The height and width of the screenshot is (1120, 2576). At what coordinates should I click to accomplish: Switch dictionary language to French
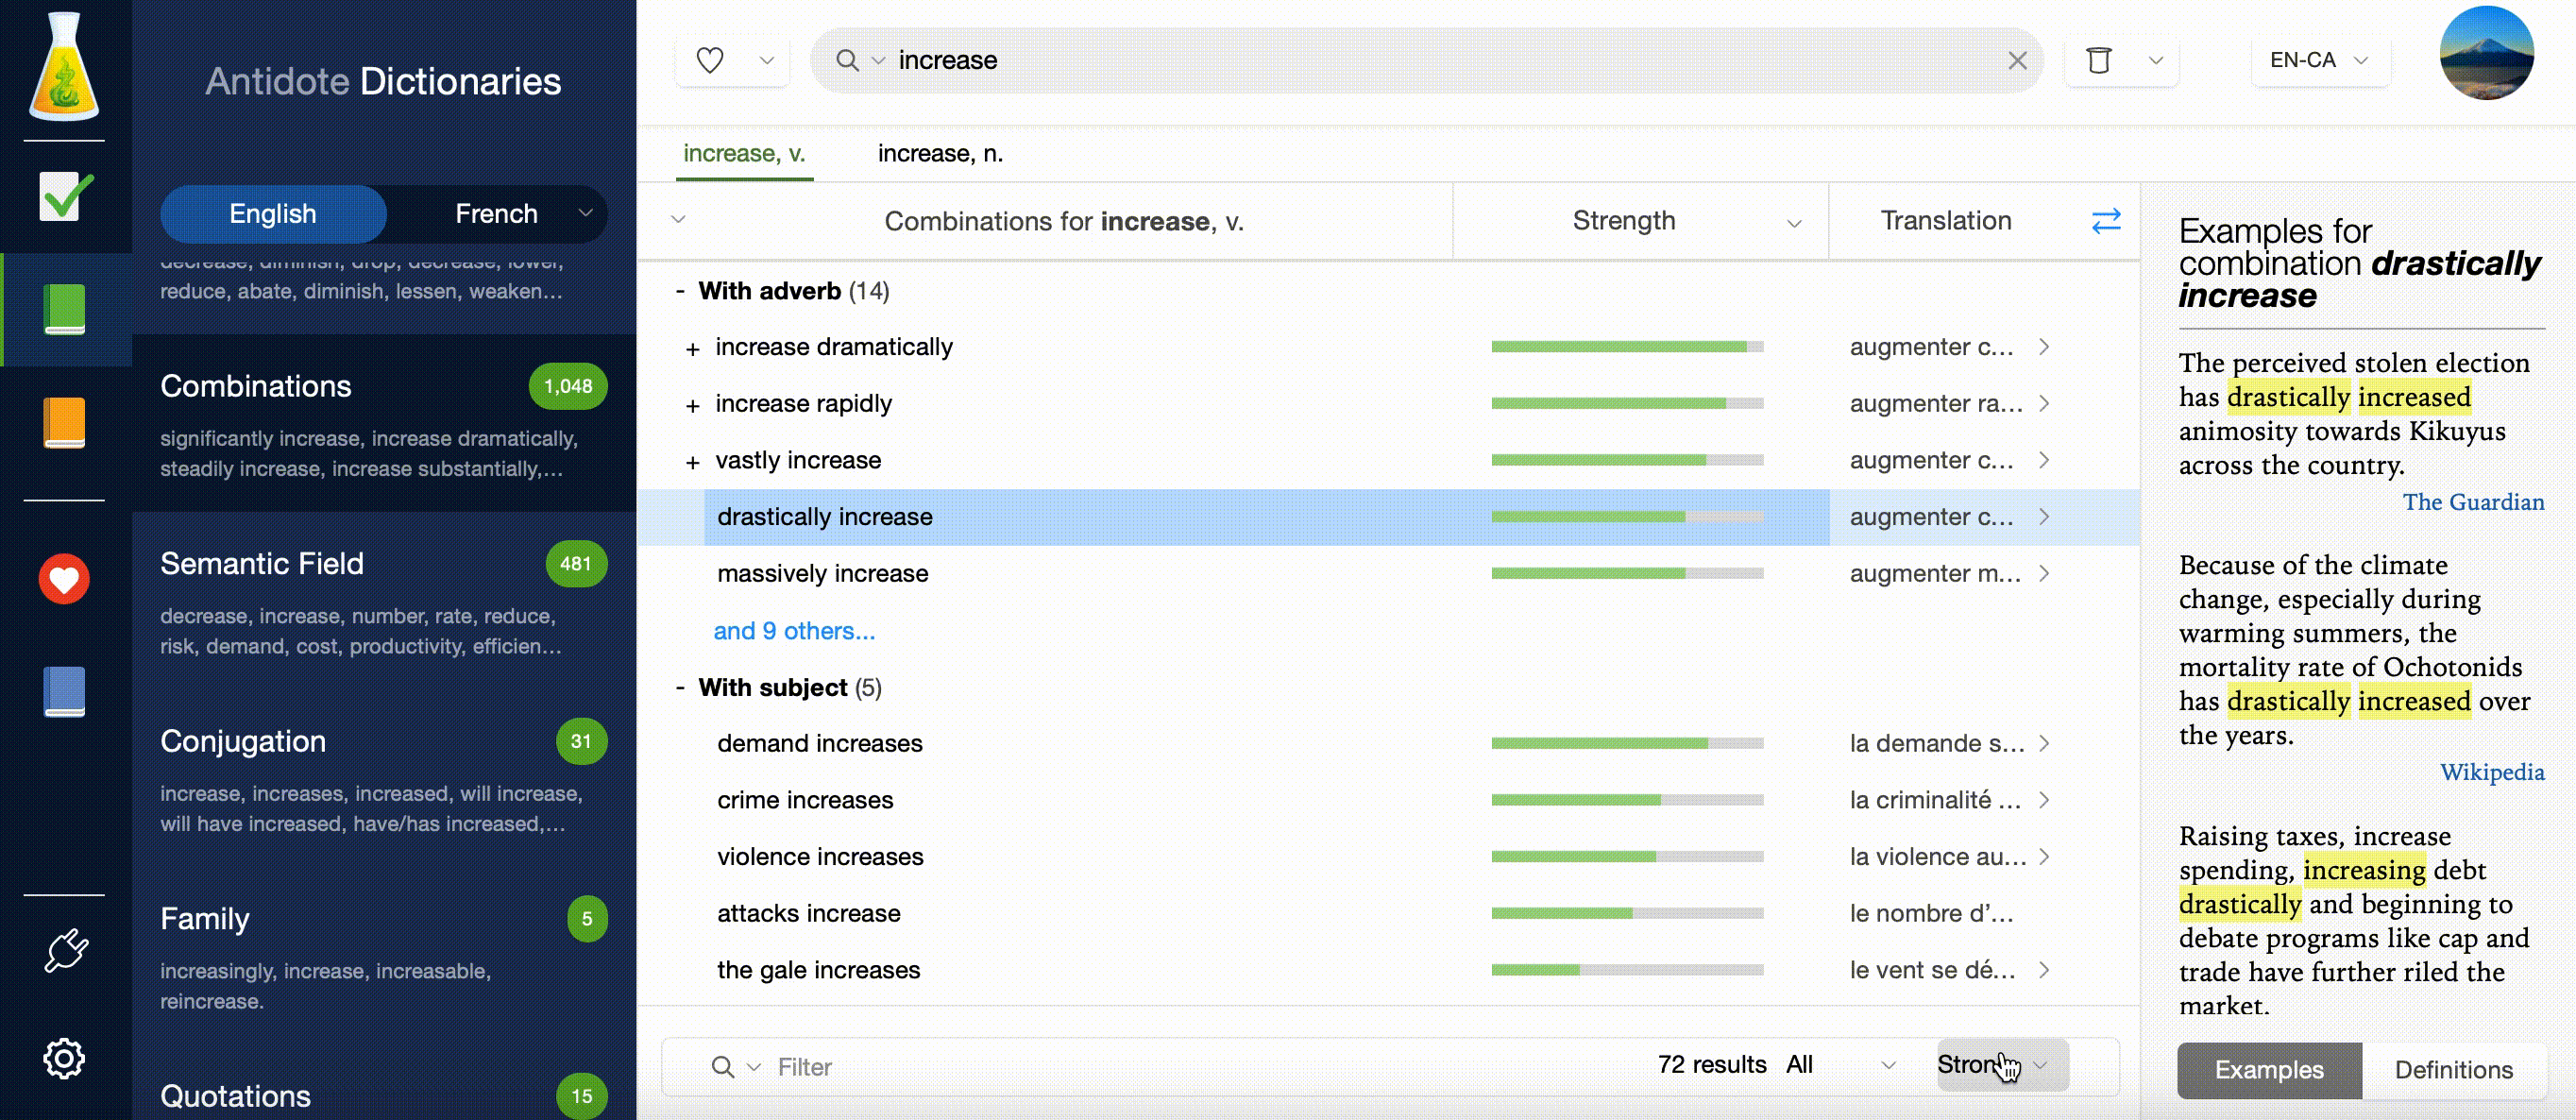pos(496,214)
